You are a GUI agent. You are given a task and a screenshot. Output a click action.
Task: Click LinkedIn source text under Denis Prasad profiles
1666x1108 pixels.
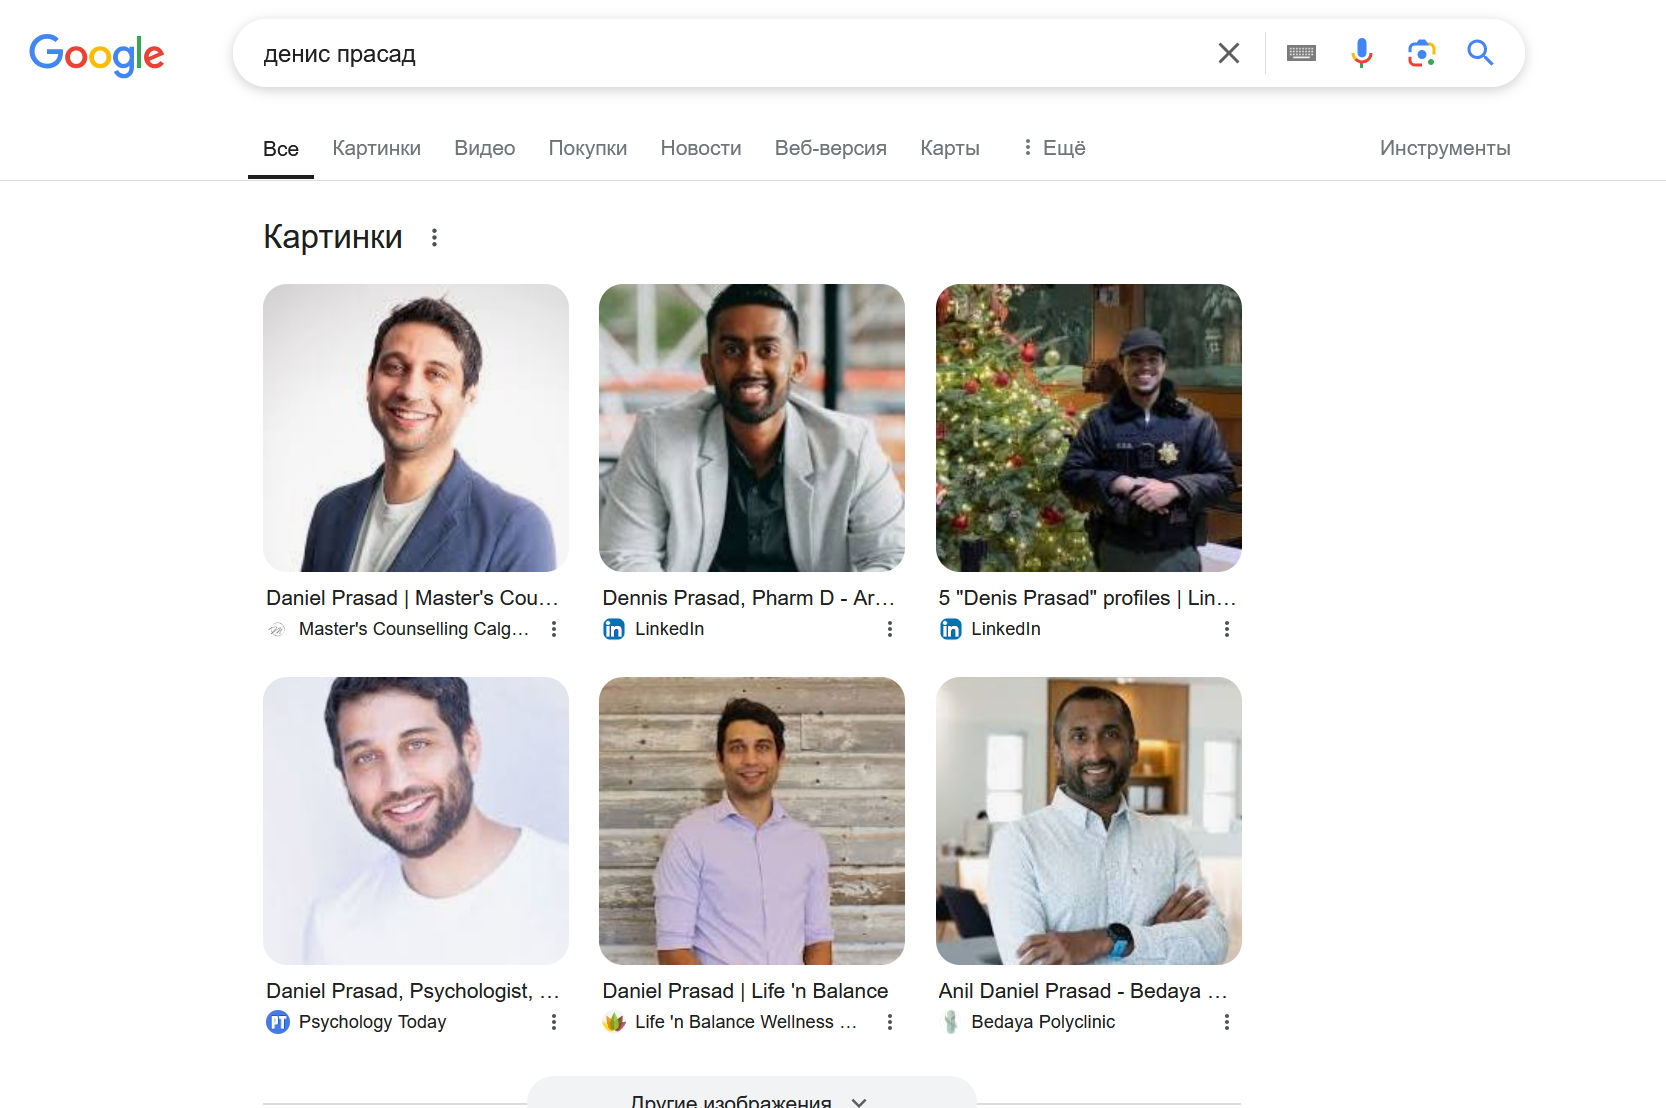click(x=1006, y=629)
